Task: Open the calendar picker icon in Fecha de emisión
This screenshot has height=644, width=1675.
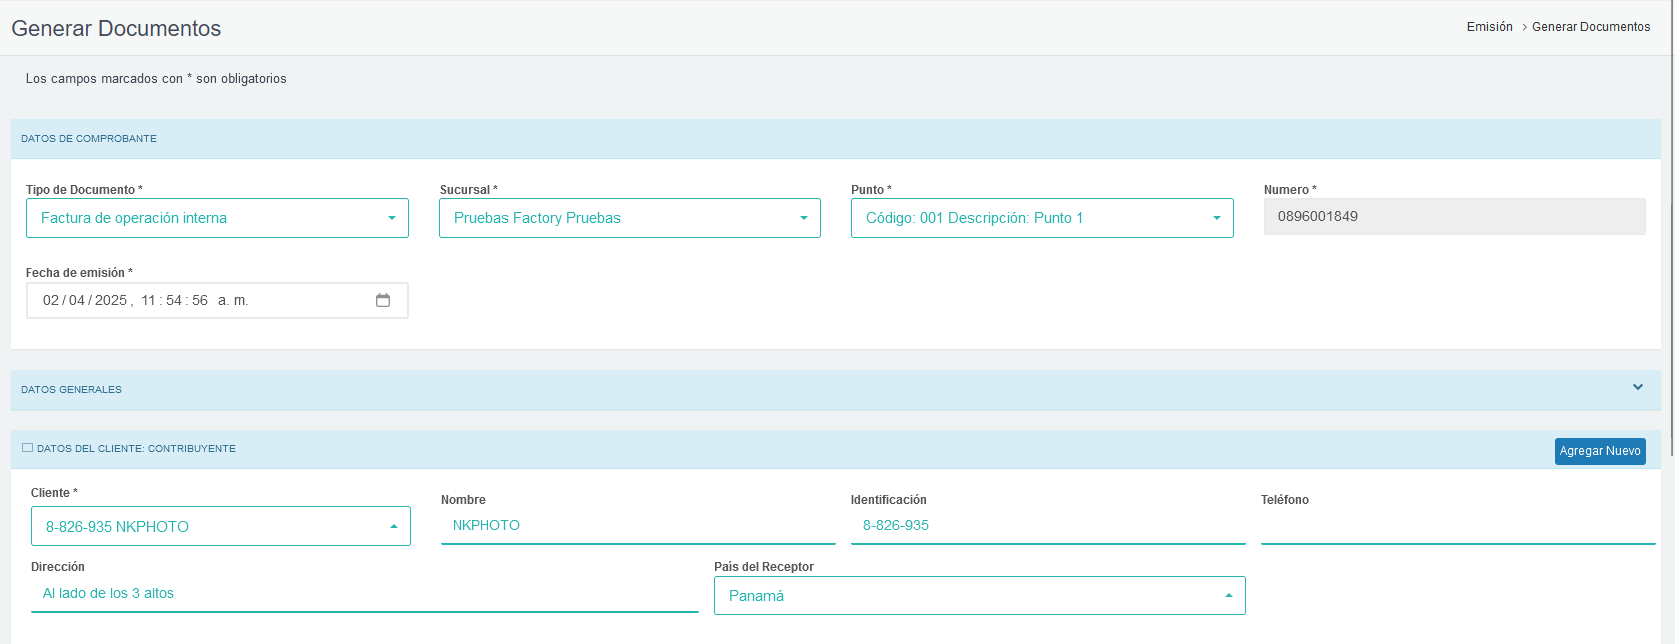Action: point(383,300)
